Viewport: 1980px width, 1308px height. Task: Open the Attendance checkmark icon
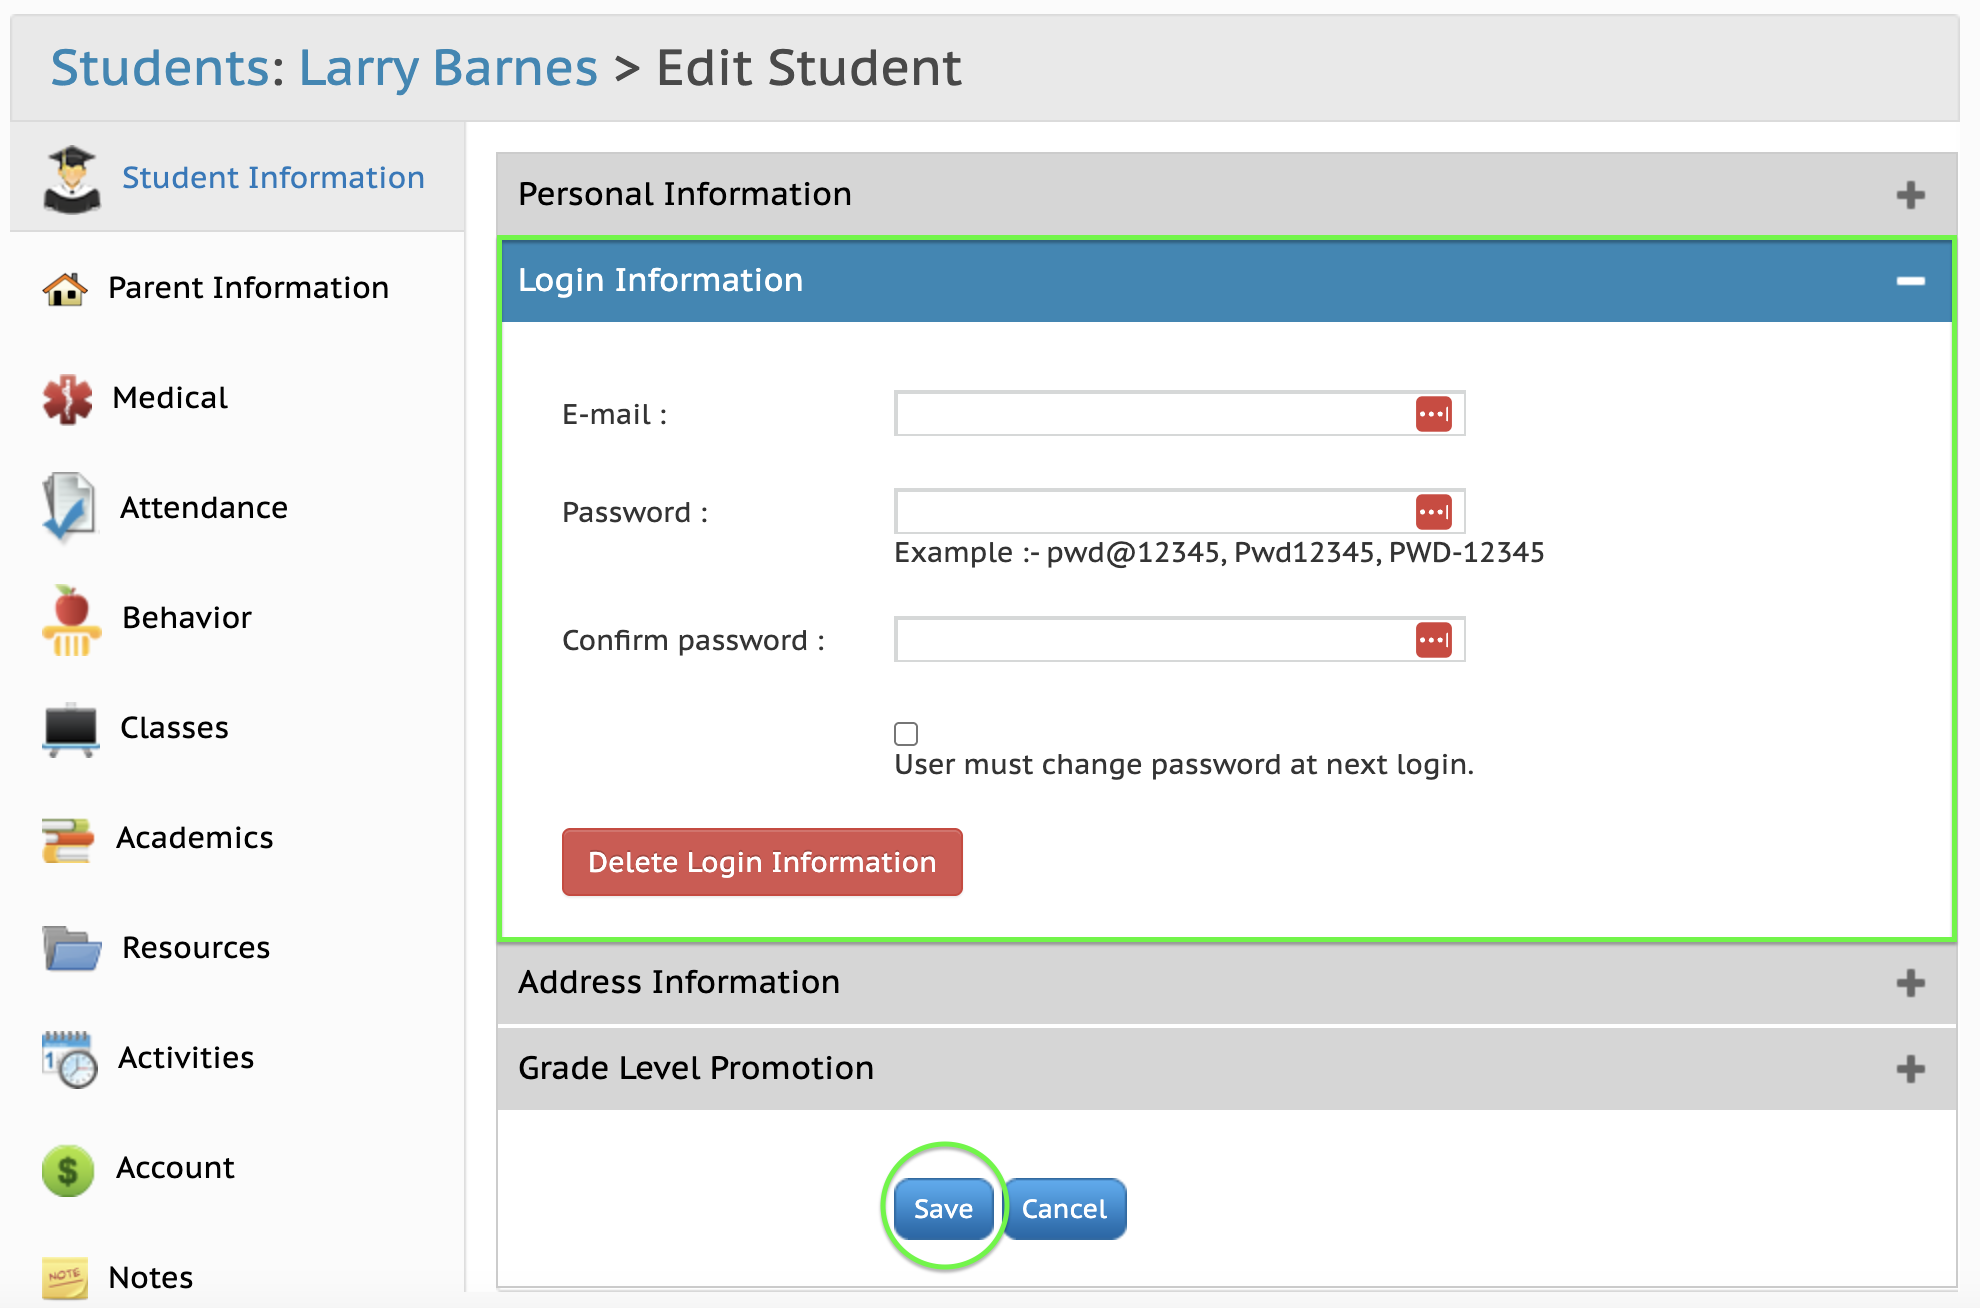tap(68, 507)
